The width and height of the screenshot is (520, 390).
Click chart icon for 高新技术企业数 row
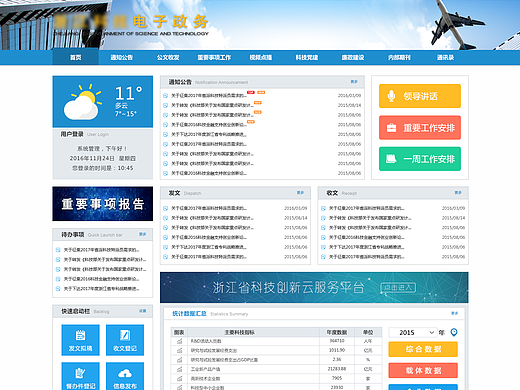click(x=179, y=378)
